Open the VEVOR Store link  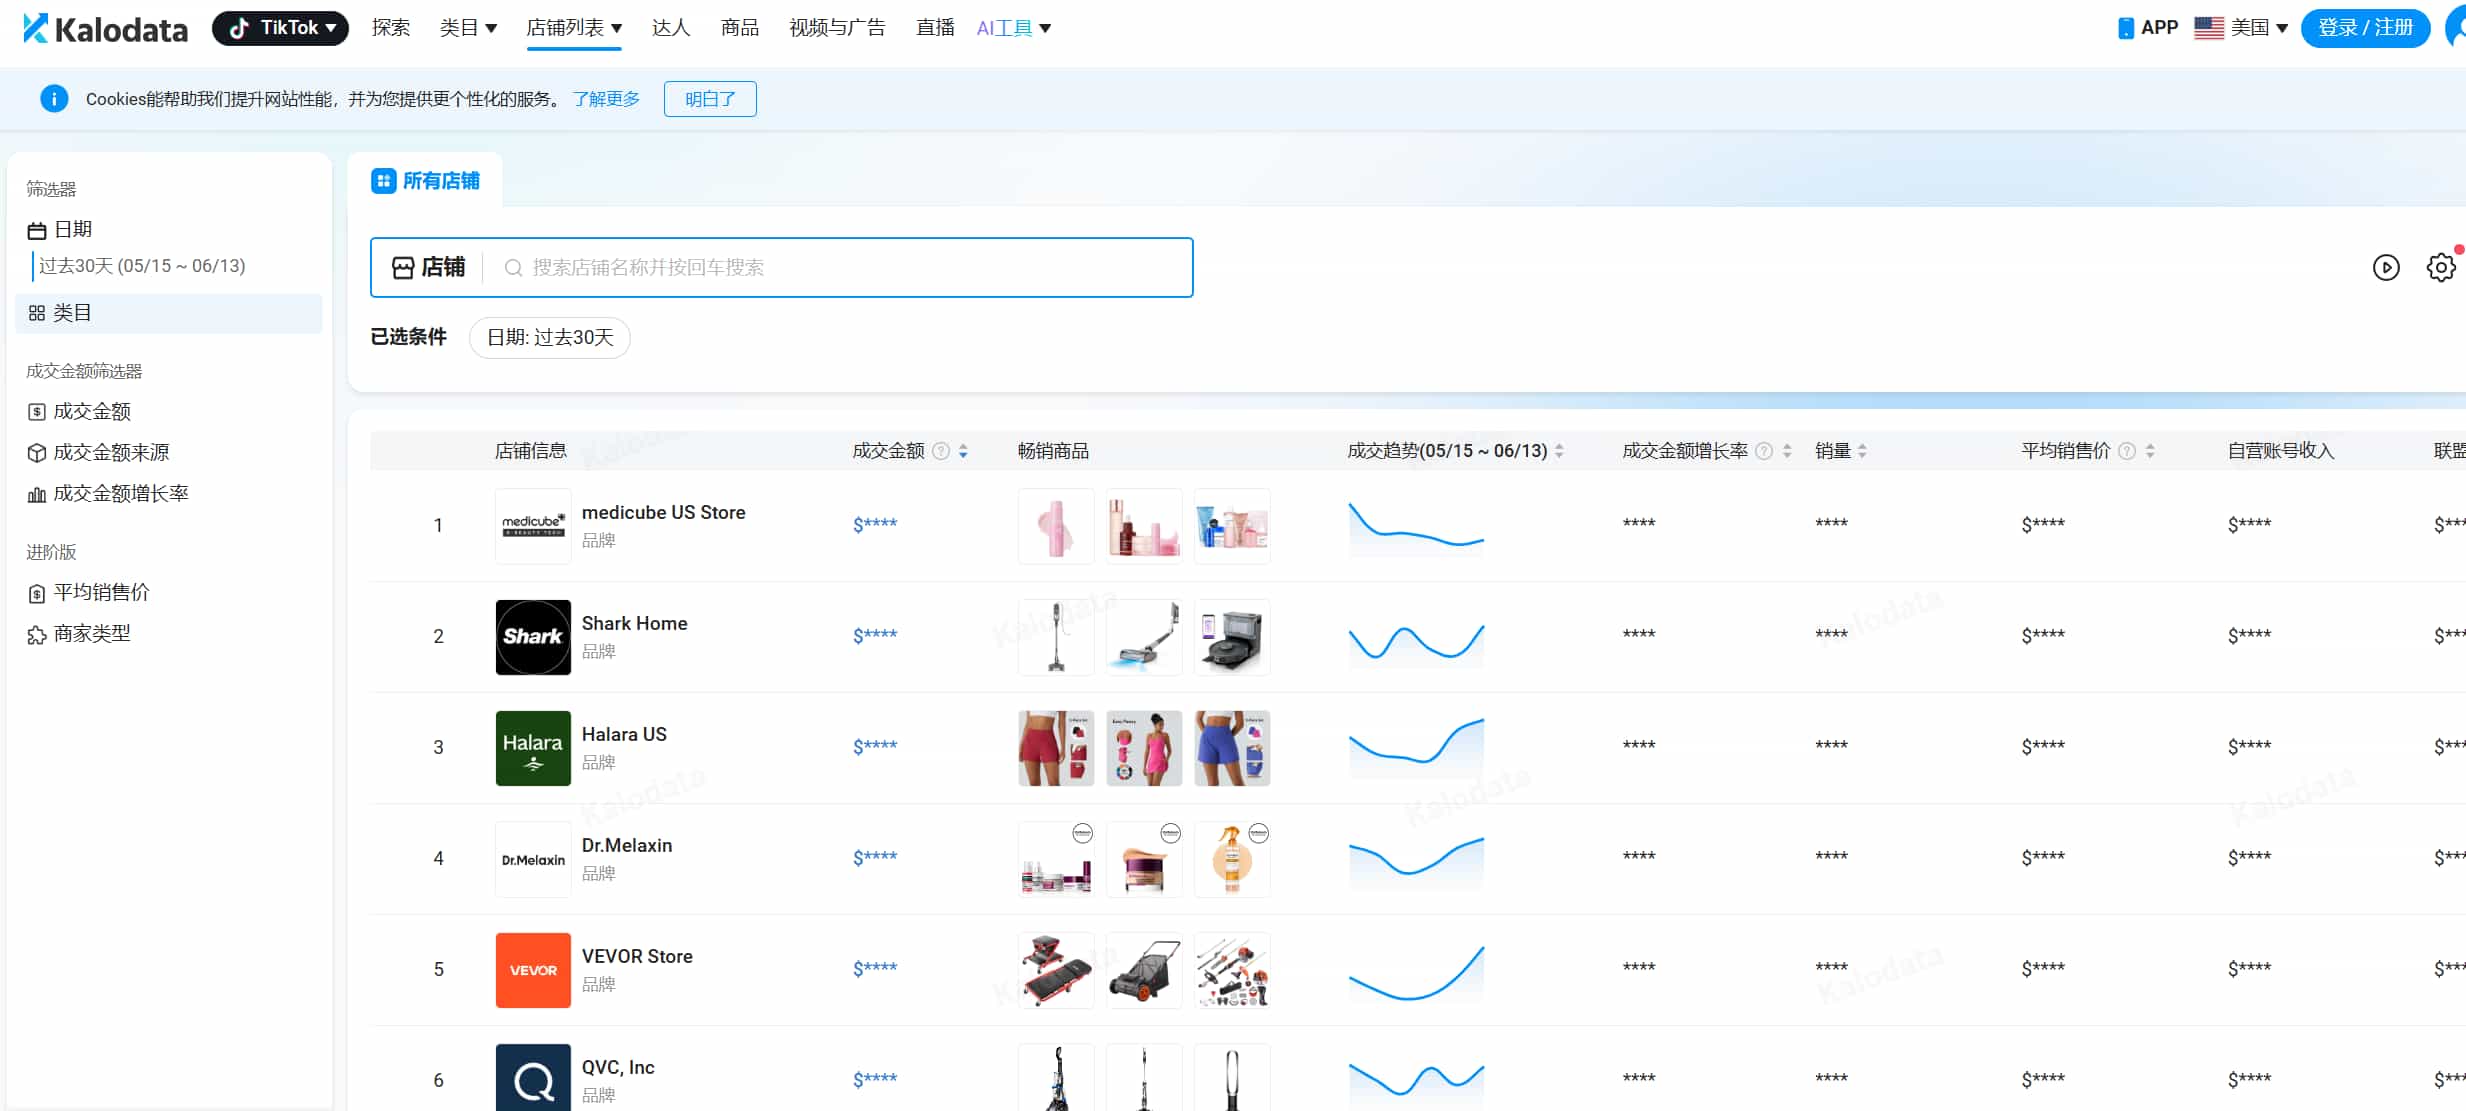[x=637, y=957]
